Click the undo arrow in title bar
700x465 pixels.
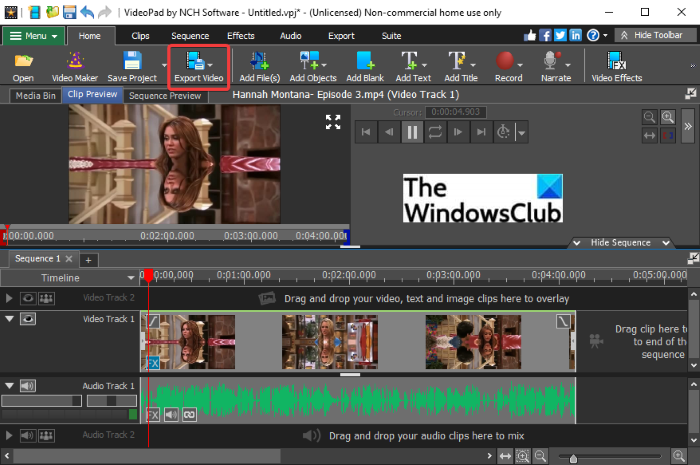click(x=88, y=12)
